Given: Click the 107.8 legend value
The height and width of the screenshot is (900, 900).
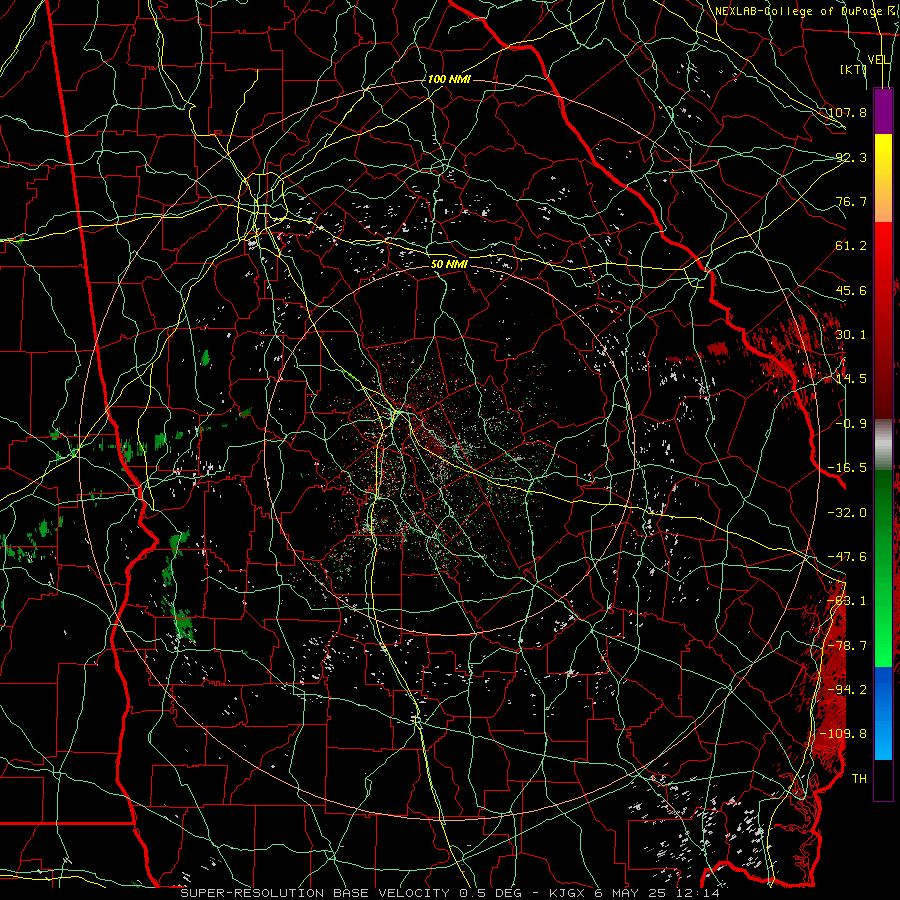Looking at the screenshot, I should (847, 112).
